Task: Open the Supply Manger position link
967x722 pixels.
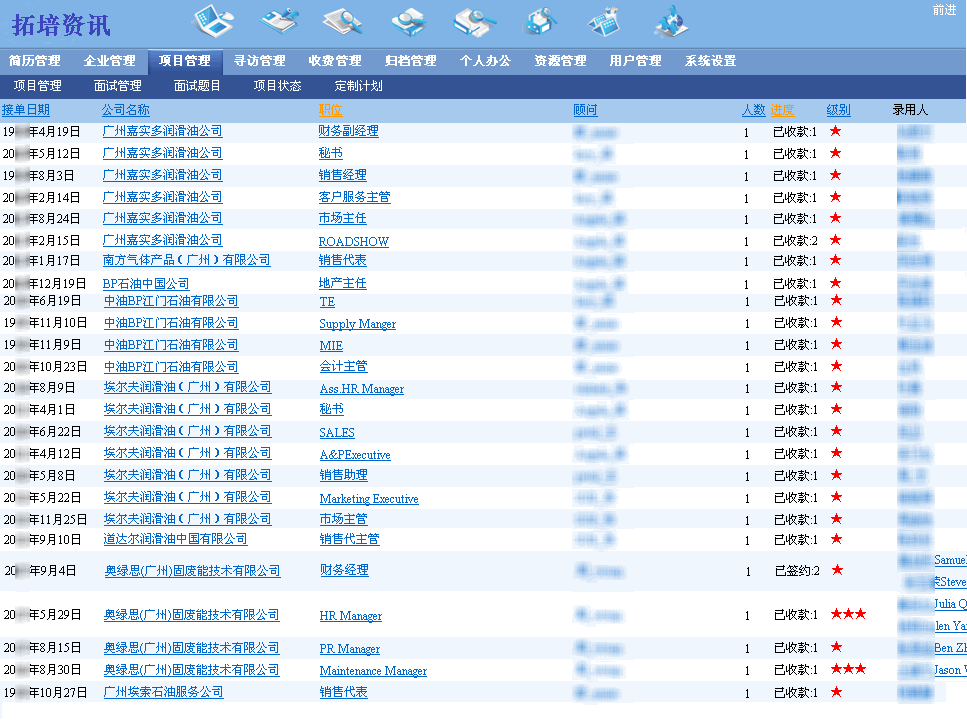Action: pyautogui.click(x=358, y=324)
